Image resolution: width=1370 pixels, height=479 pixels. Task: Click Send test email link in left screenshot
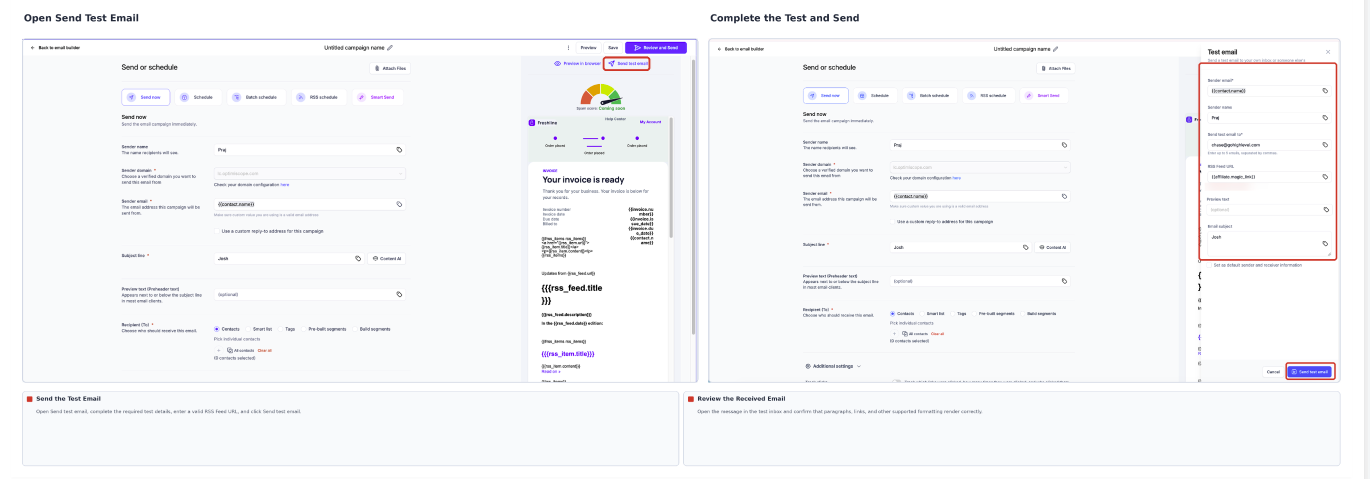tap(628, 63)
